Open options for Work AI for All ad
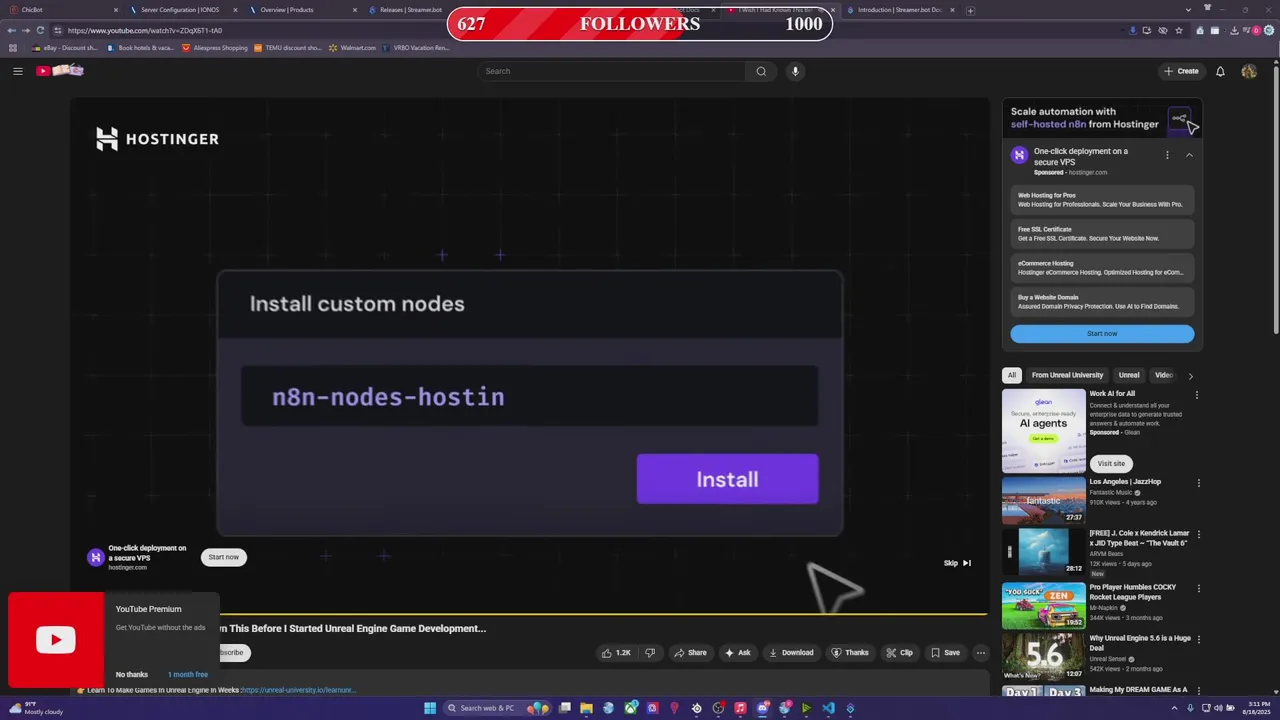The height and width of the screenshot is (720, 1280). coord(1197,395)
